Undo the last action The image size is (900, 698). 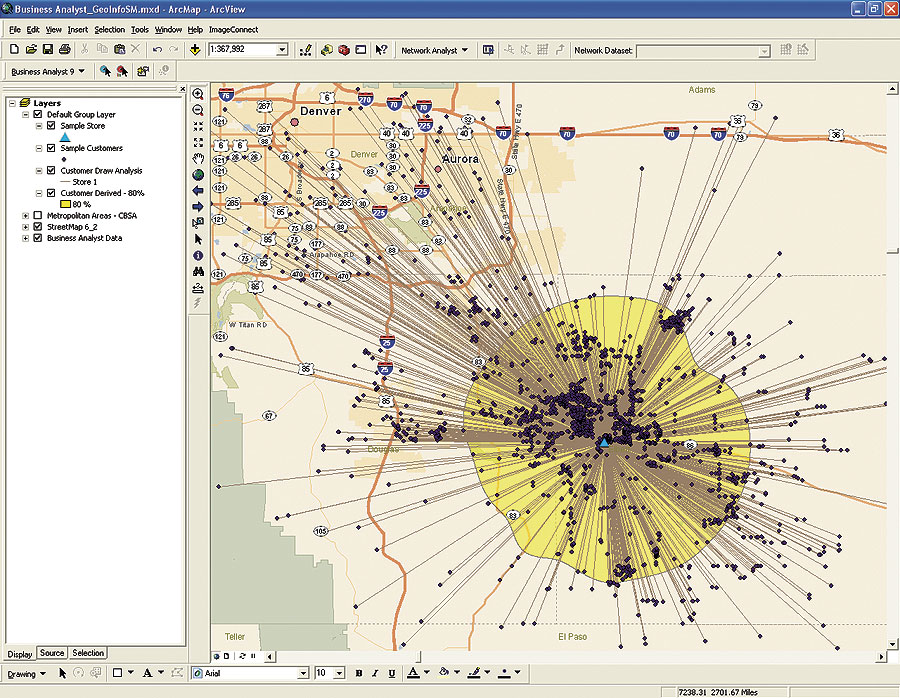(157, 50)
